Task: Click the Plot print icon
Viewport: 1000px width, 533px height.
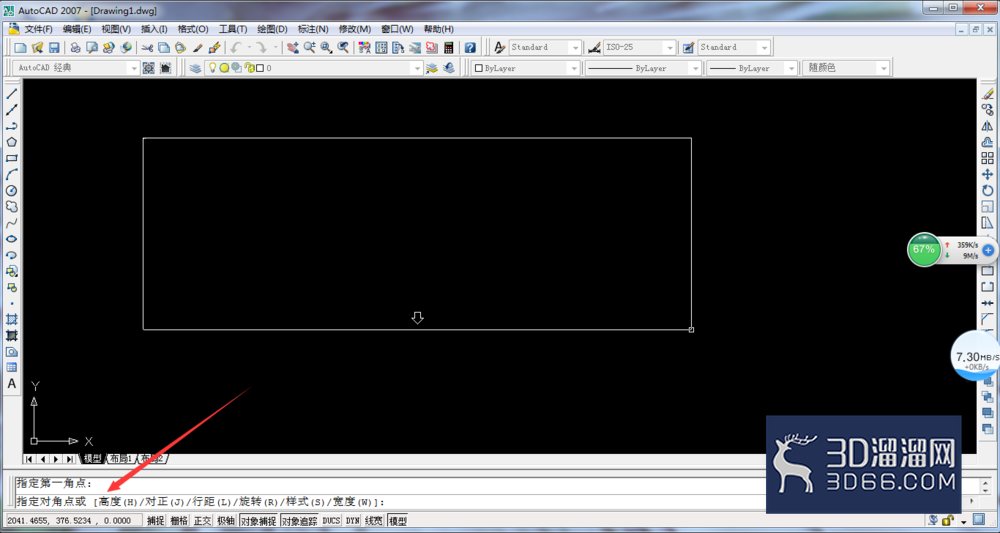Action: tap(75, 48)
